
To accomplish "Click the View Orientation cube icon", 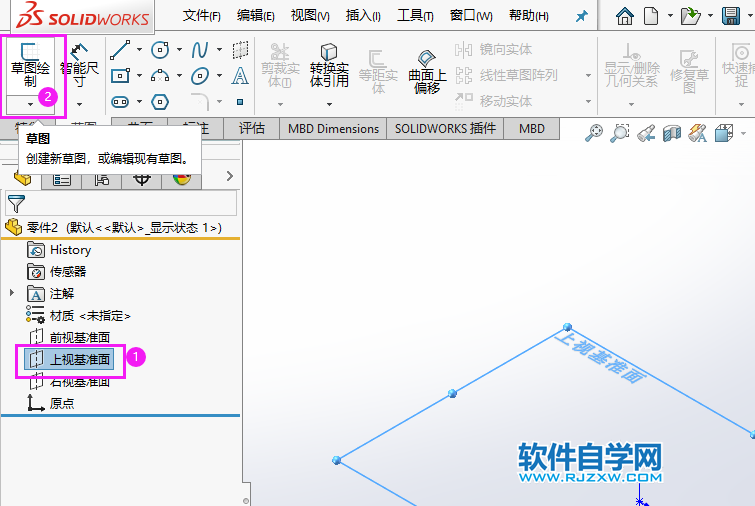I will point(724,133).
